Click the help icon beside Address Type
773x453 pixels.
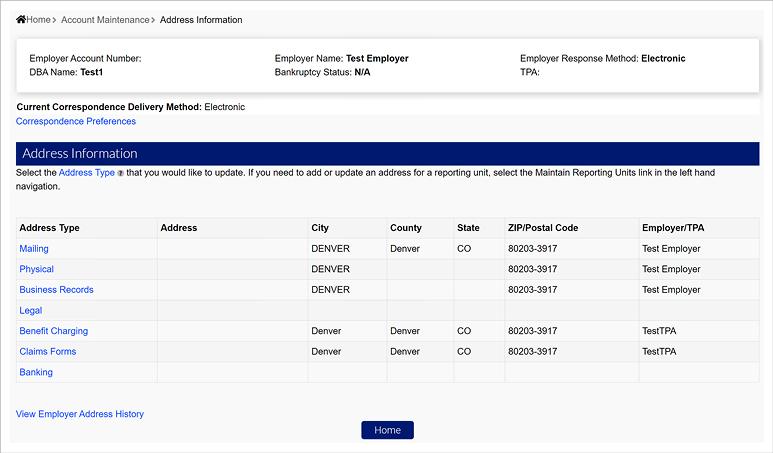(x=121, y=174)
